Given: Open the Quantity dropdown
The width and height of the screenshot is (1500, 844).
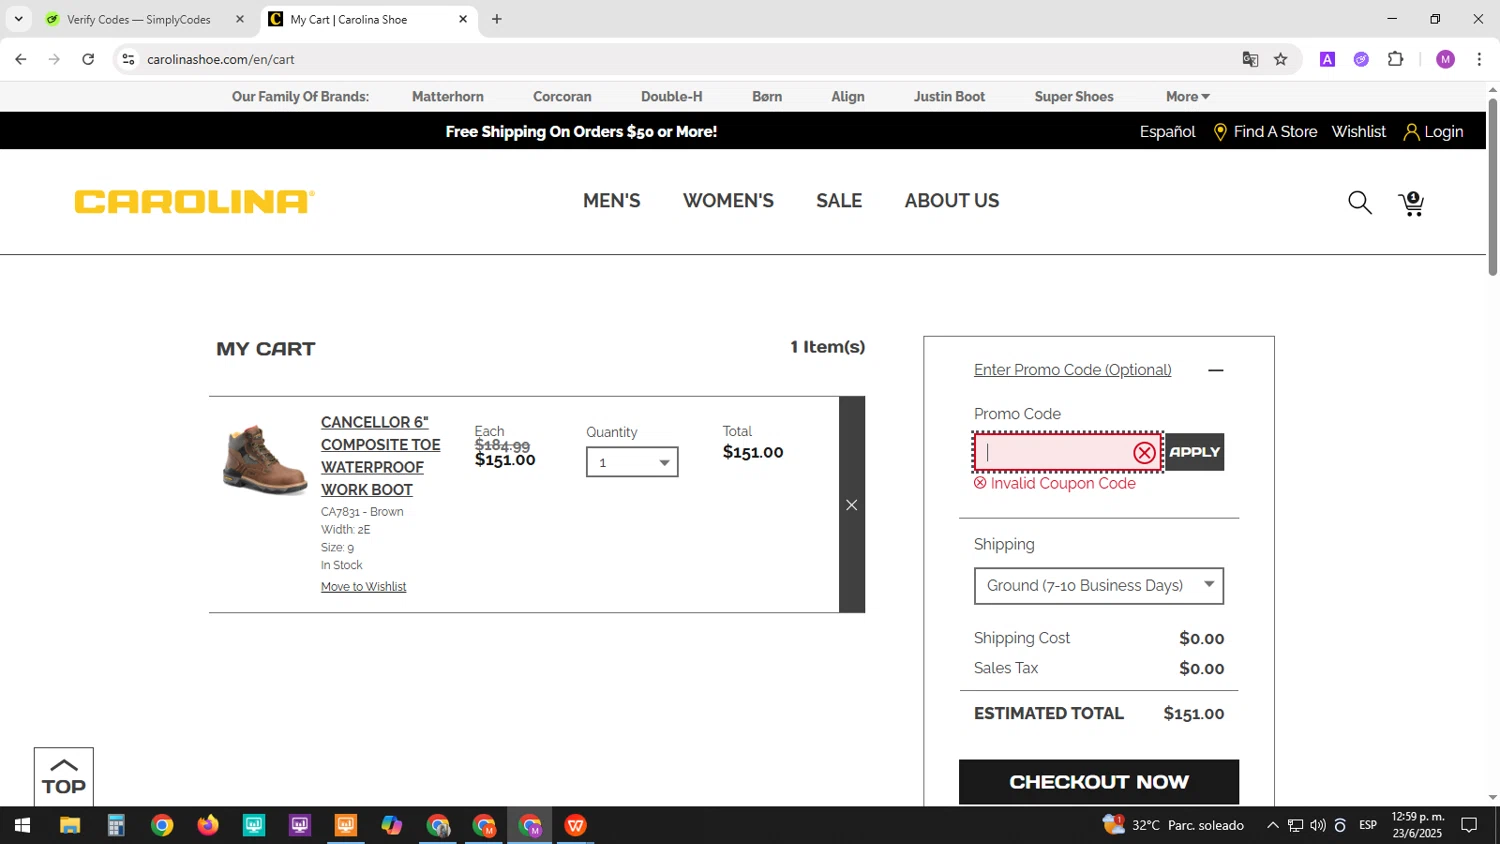Looking at the screenshot, I should coord(632,462).
